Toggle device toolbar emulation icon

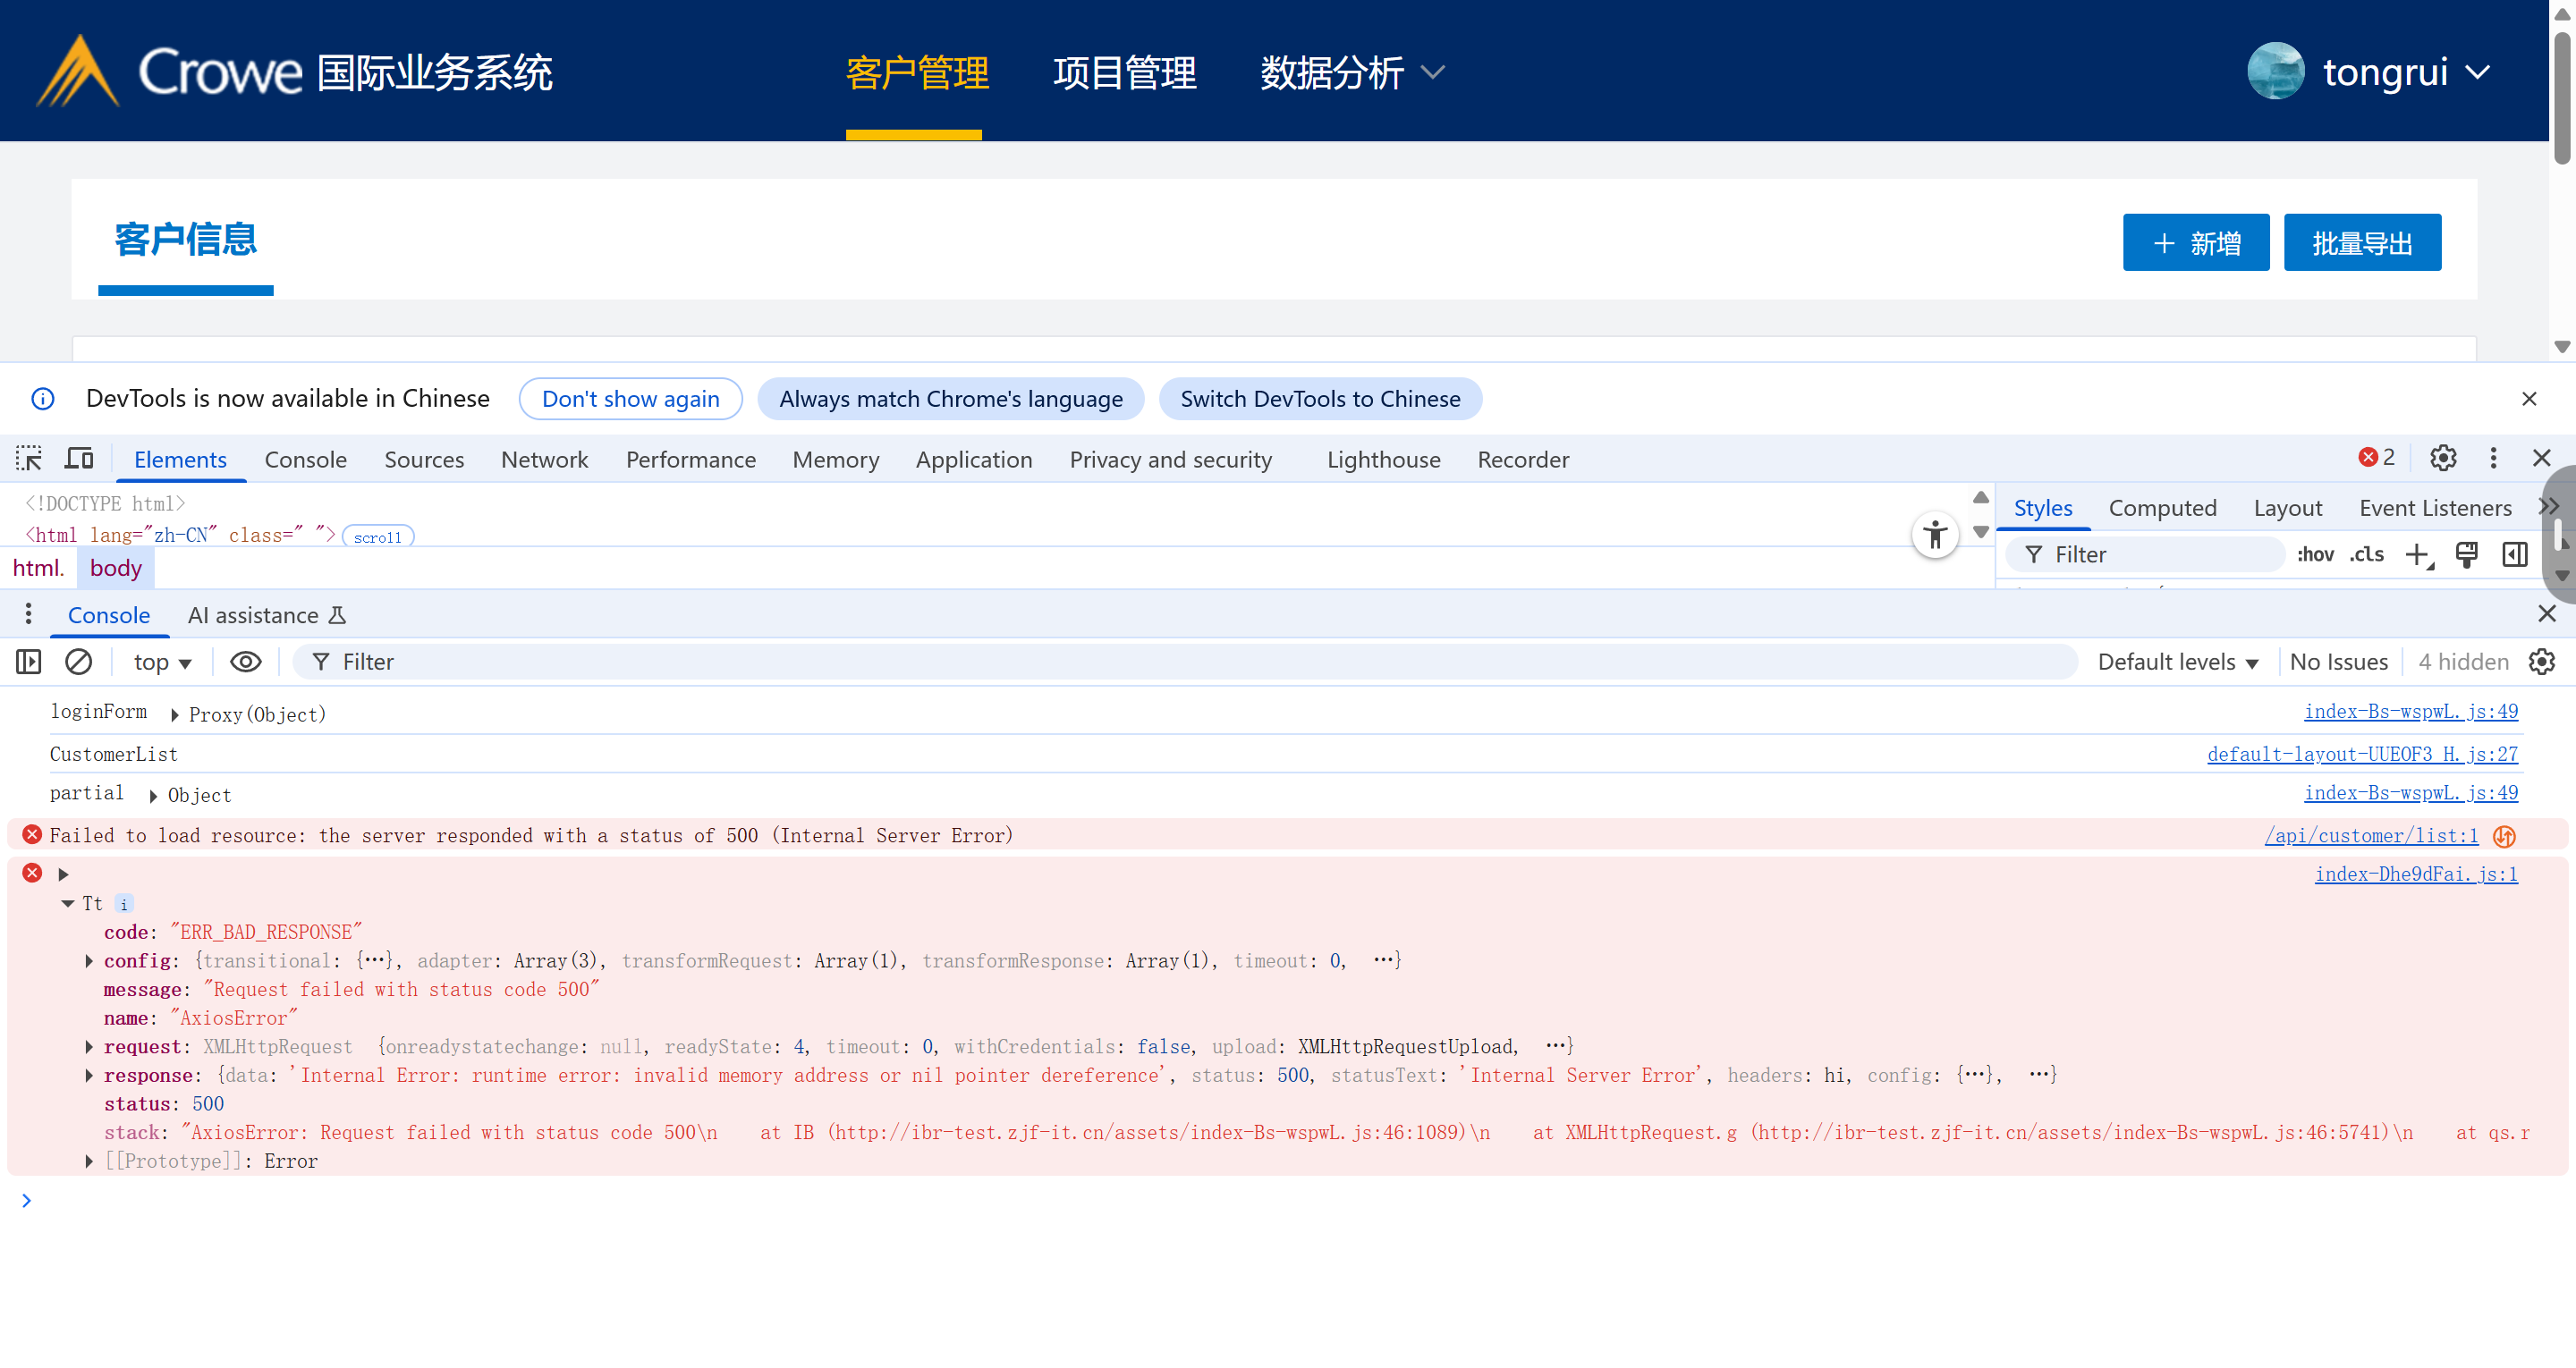click(x=79, y=459)
